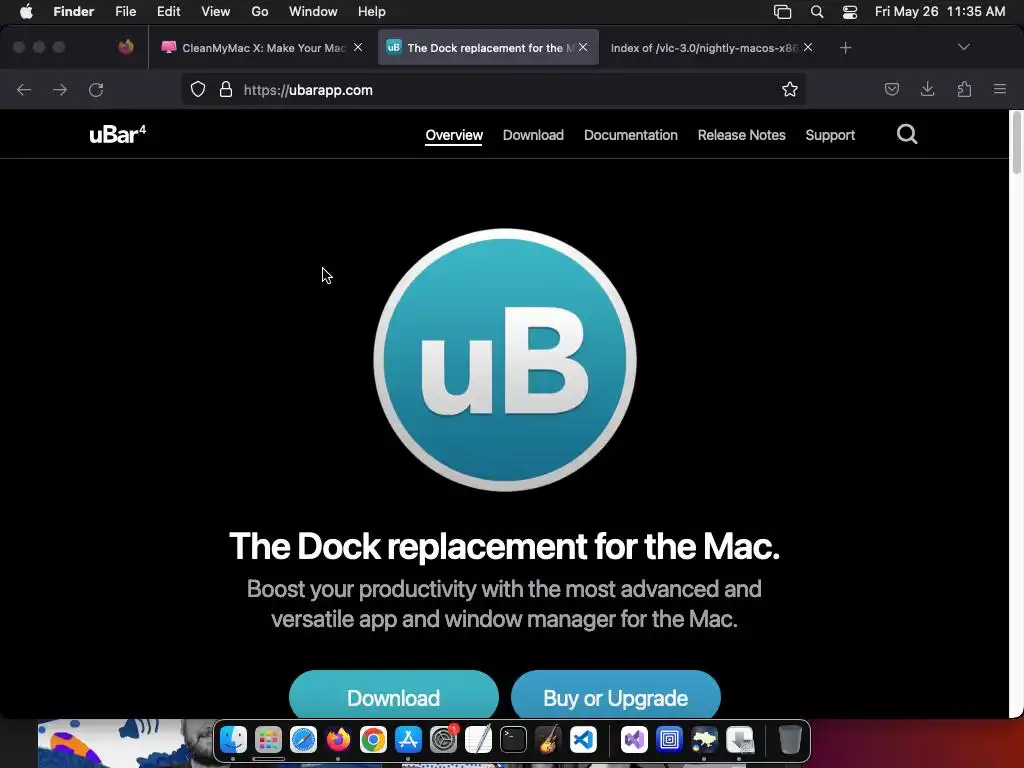Open Firefox from the Dock
This screenshot has height=768, width=1024.
[338, 740]
